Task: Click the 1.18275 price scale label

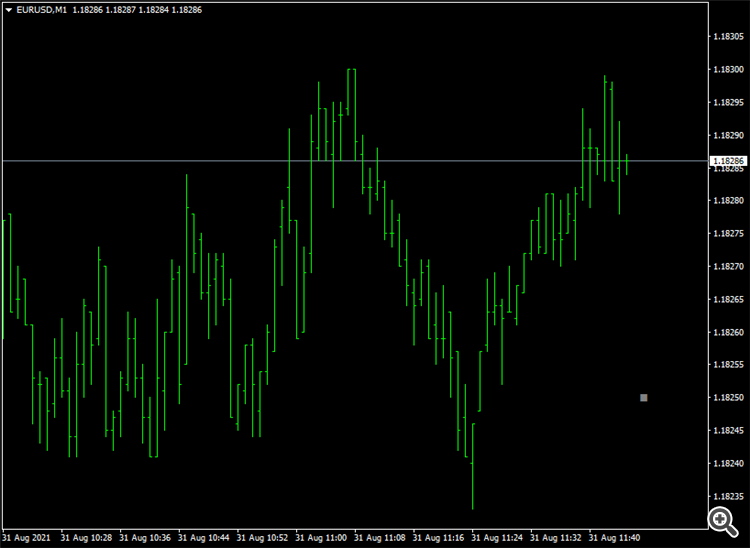Action: coord(728,233)
